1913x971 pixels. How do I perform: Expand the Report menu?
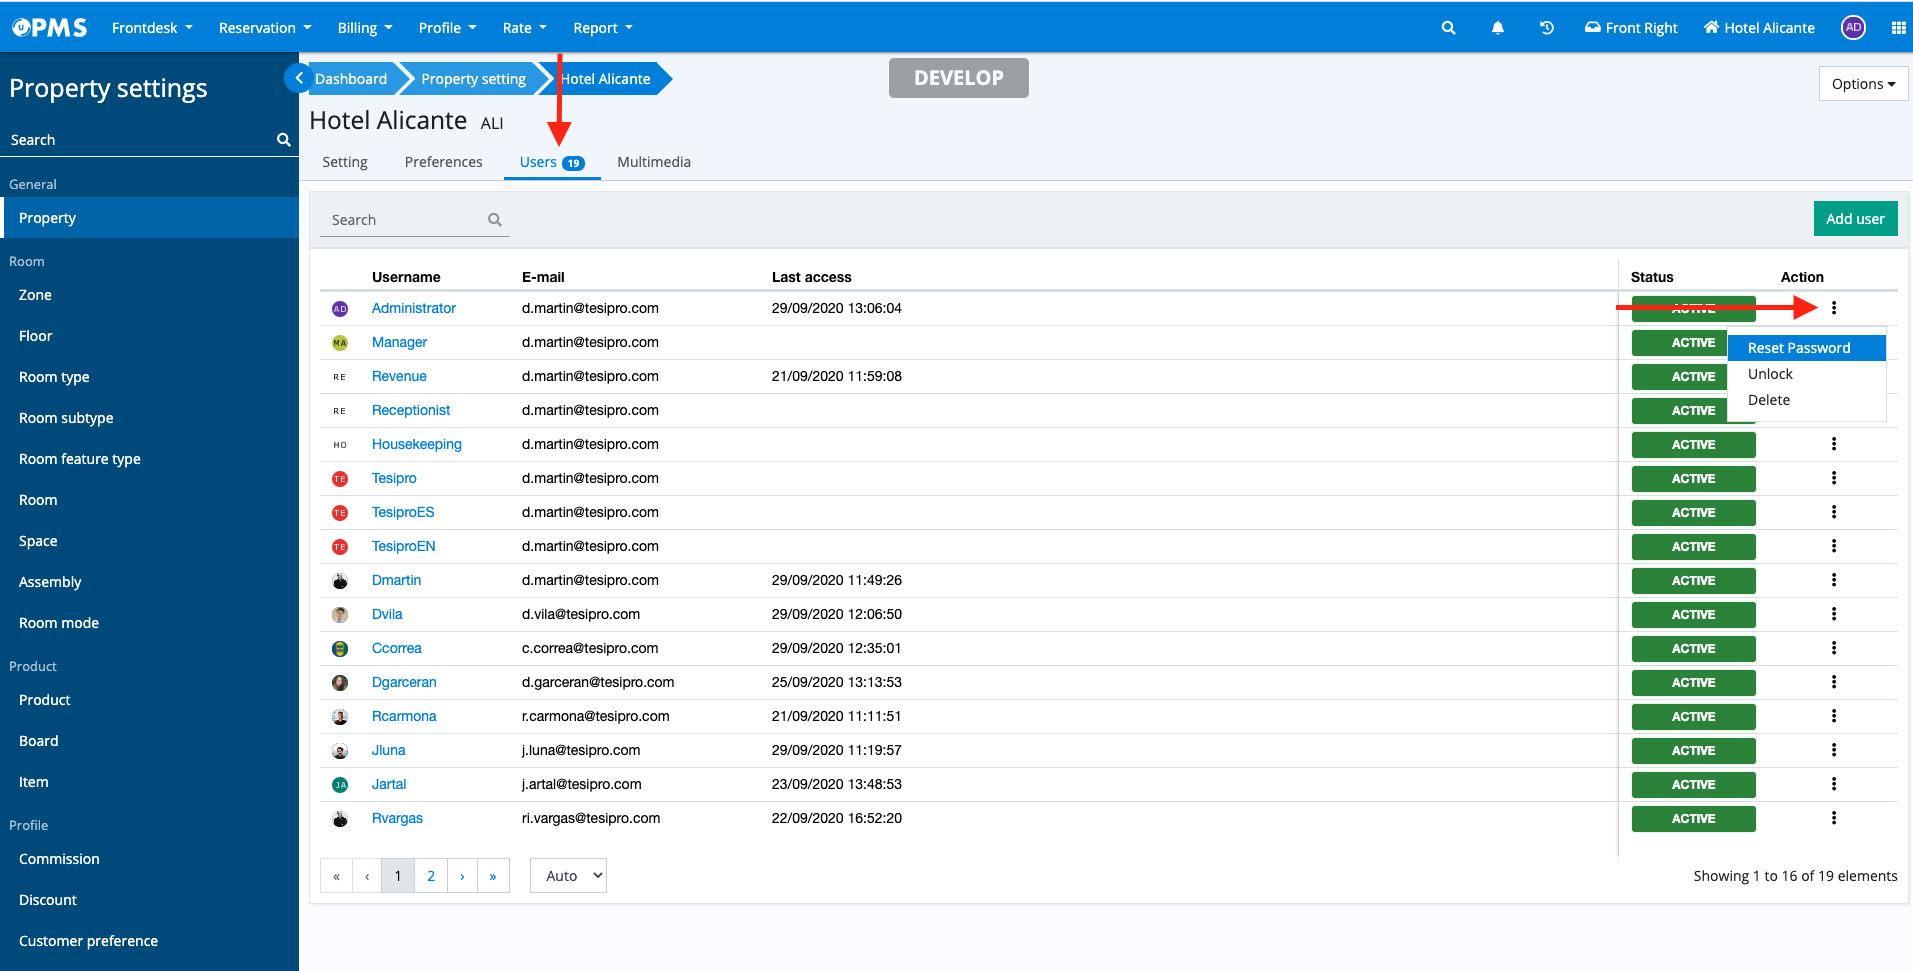click(x=602, y=28)
